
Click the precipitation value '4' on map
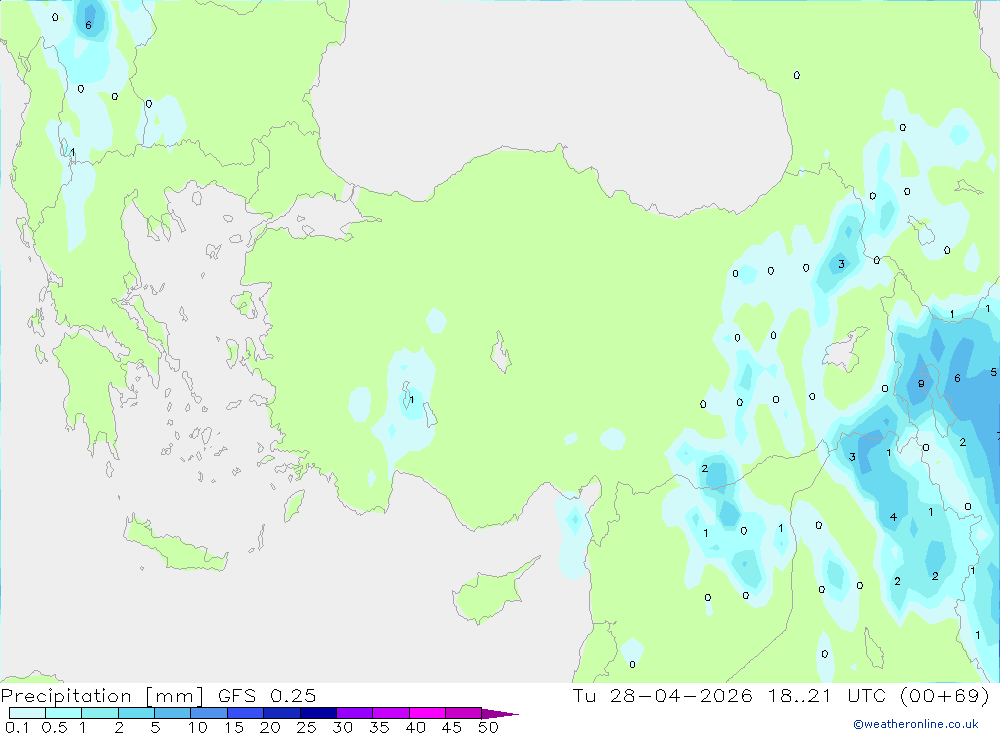pos(893,517)
